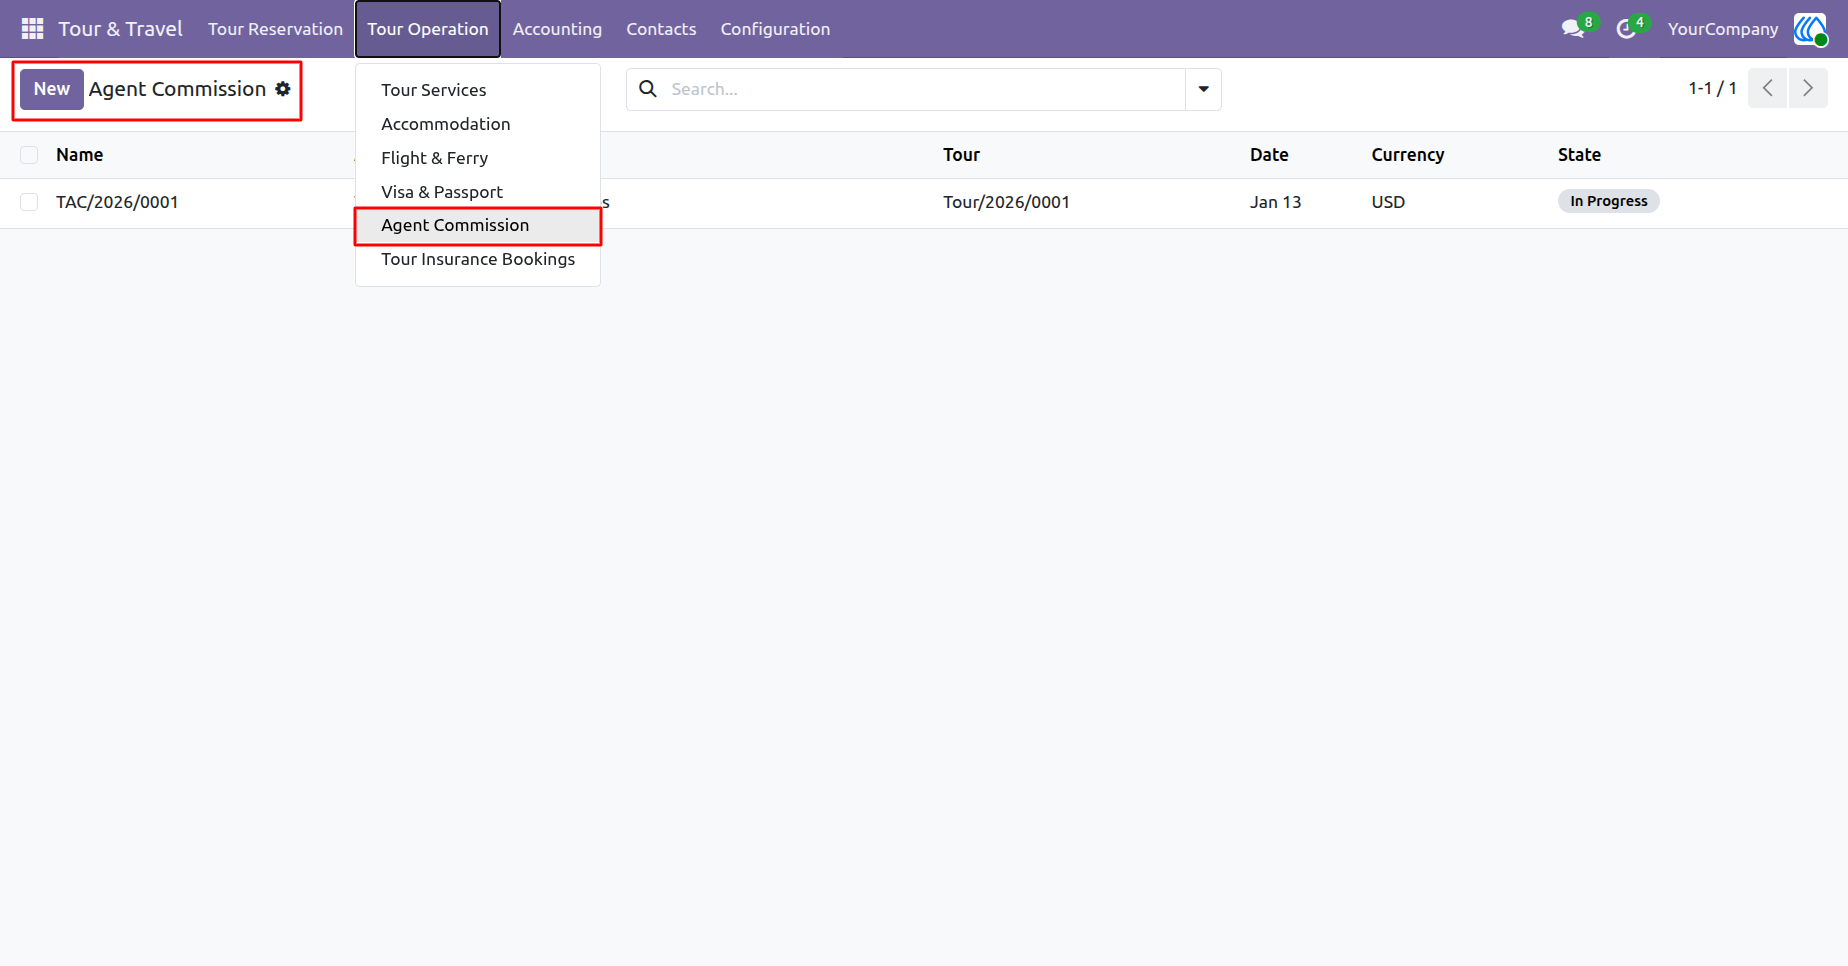This screenshot has width=1848, height=966.
Task: Open the Tour Reservation menu
Action: coord(275,29)
